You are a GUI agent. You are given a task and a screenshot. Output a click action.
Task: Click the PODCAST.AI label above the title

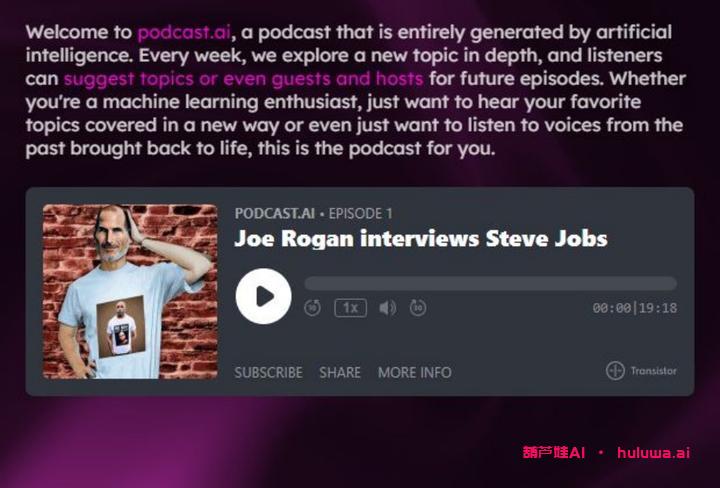pyautogui.click(x=274, y=213)
